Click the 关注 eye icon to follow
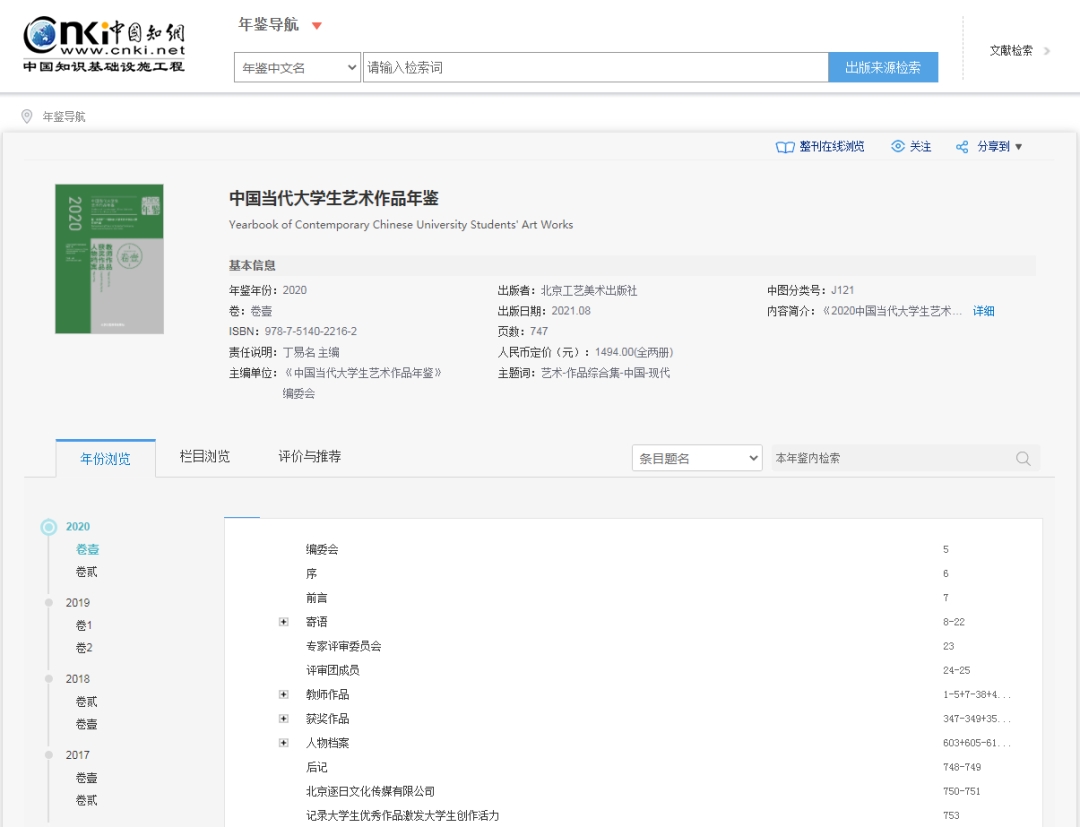Viewport: 1080px width, 827px height. point(898,146)
